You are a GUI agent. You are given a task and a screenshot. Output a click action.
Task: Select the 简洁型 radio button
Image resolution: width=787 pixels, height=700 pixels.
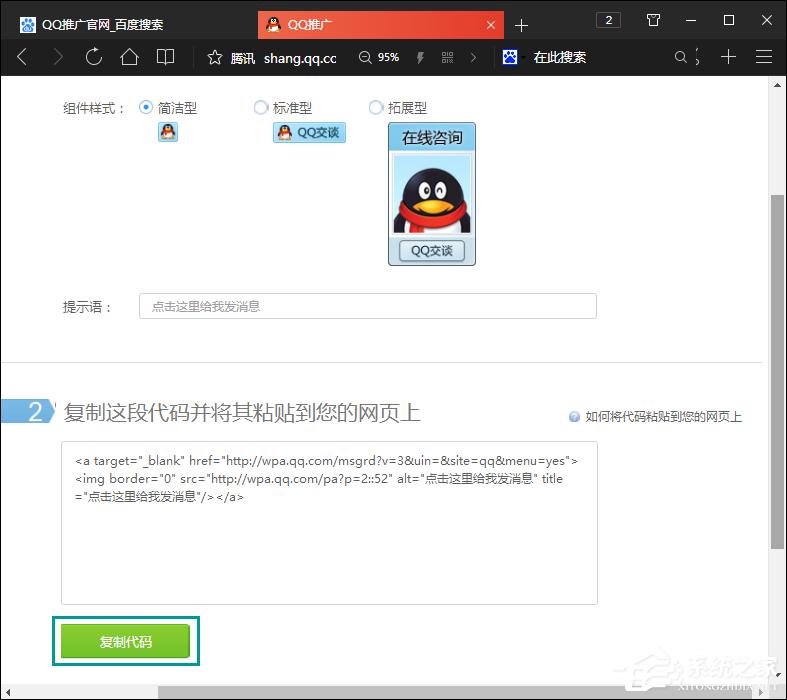point(146,107)
